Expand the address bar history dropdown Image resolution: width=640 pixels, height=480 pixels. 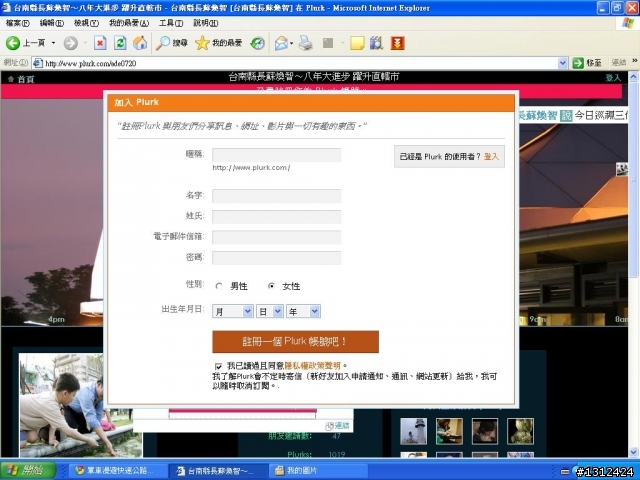pos(562,63)
